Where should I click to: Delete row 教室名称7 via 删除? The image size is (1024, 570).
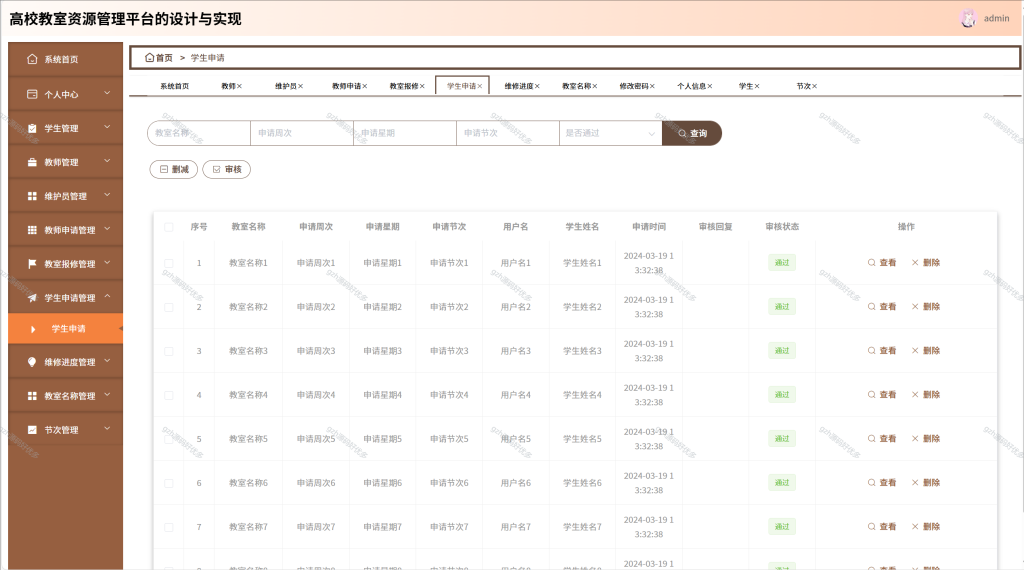[x=925, y=527]
